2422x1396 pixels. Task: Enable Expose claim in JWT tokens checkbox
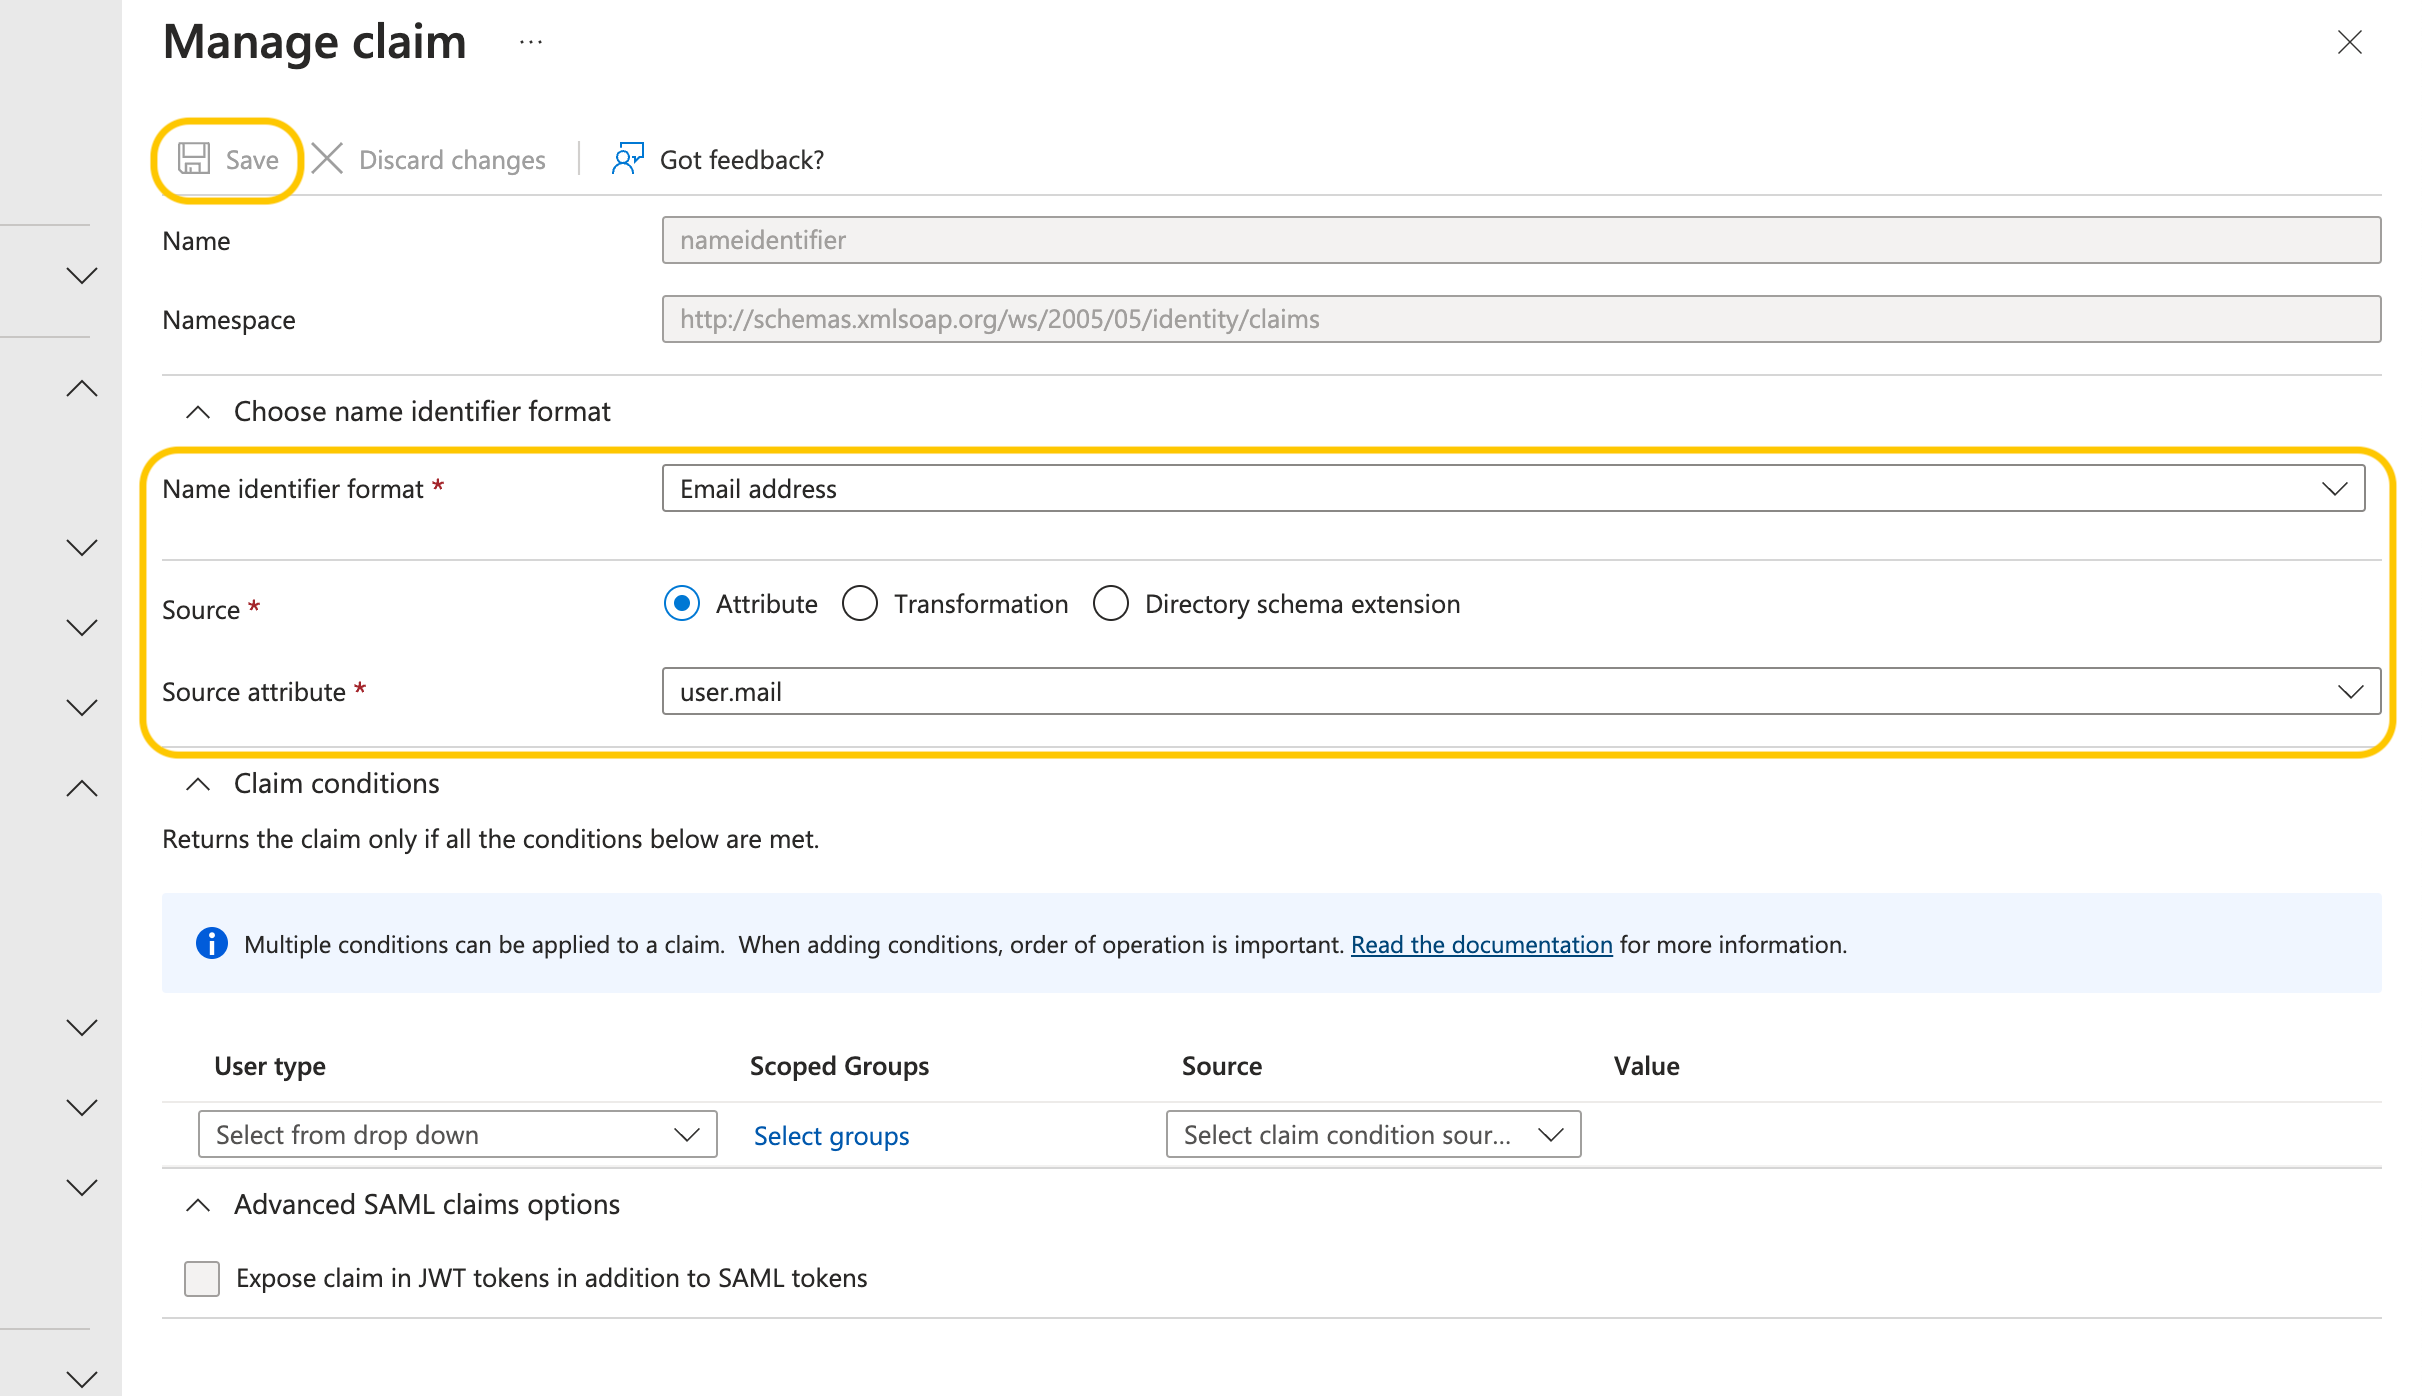click(x=202, y=1278)
